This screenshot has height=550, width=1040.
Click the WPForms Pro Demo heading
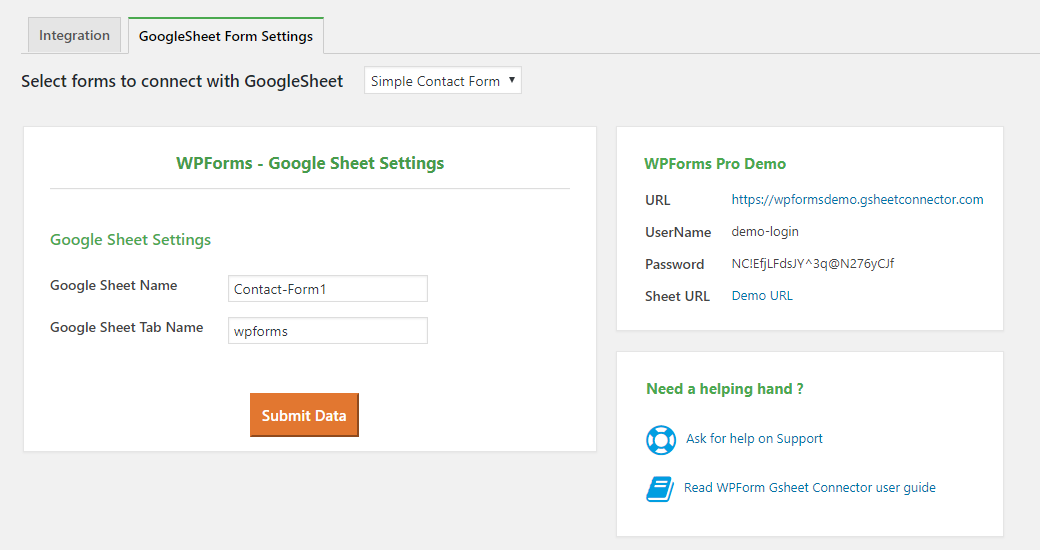coord(715,164)
